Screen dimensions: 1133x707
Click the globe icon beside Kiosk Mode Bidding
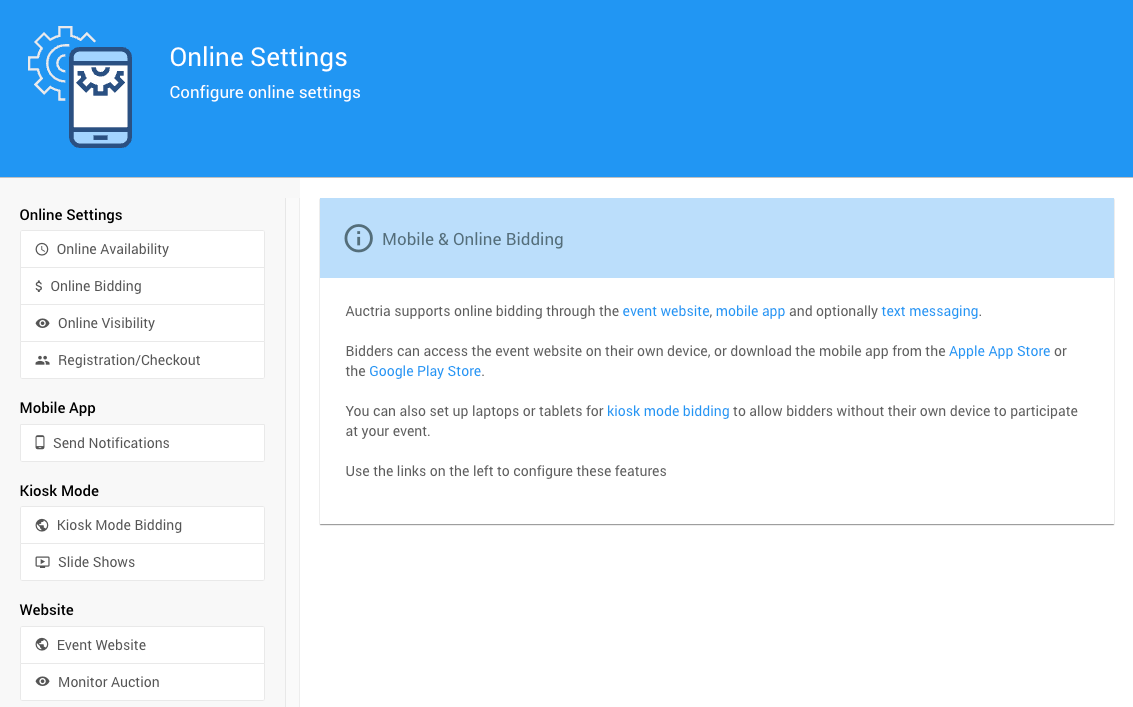pos(42,525)
